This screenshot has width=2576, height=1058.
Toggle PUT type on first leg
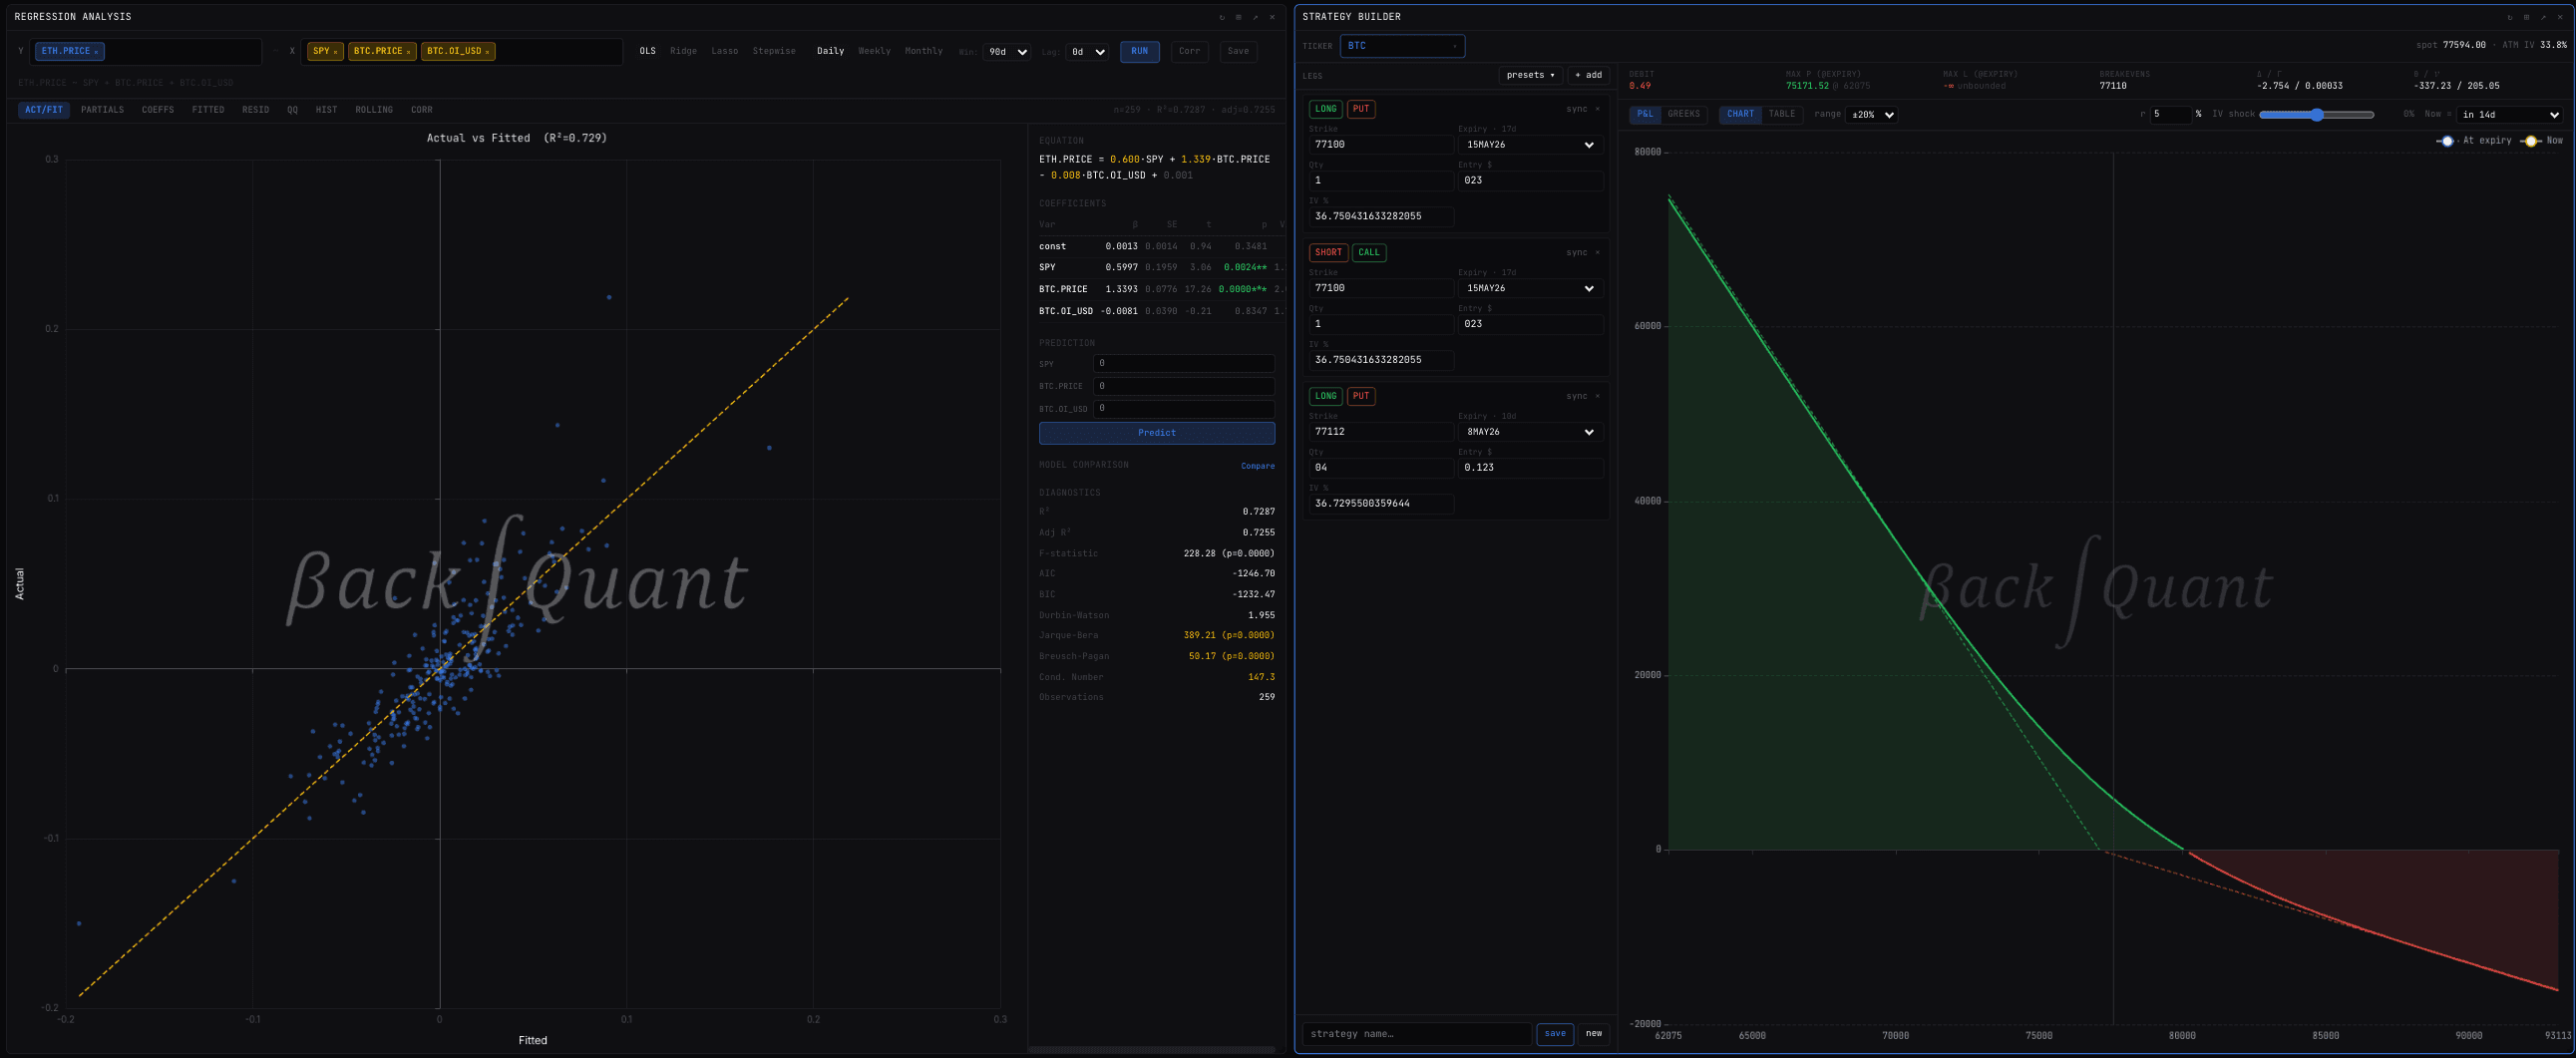(1361, 109)
